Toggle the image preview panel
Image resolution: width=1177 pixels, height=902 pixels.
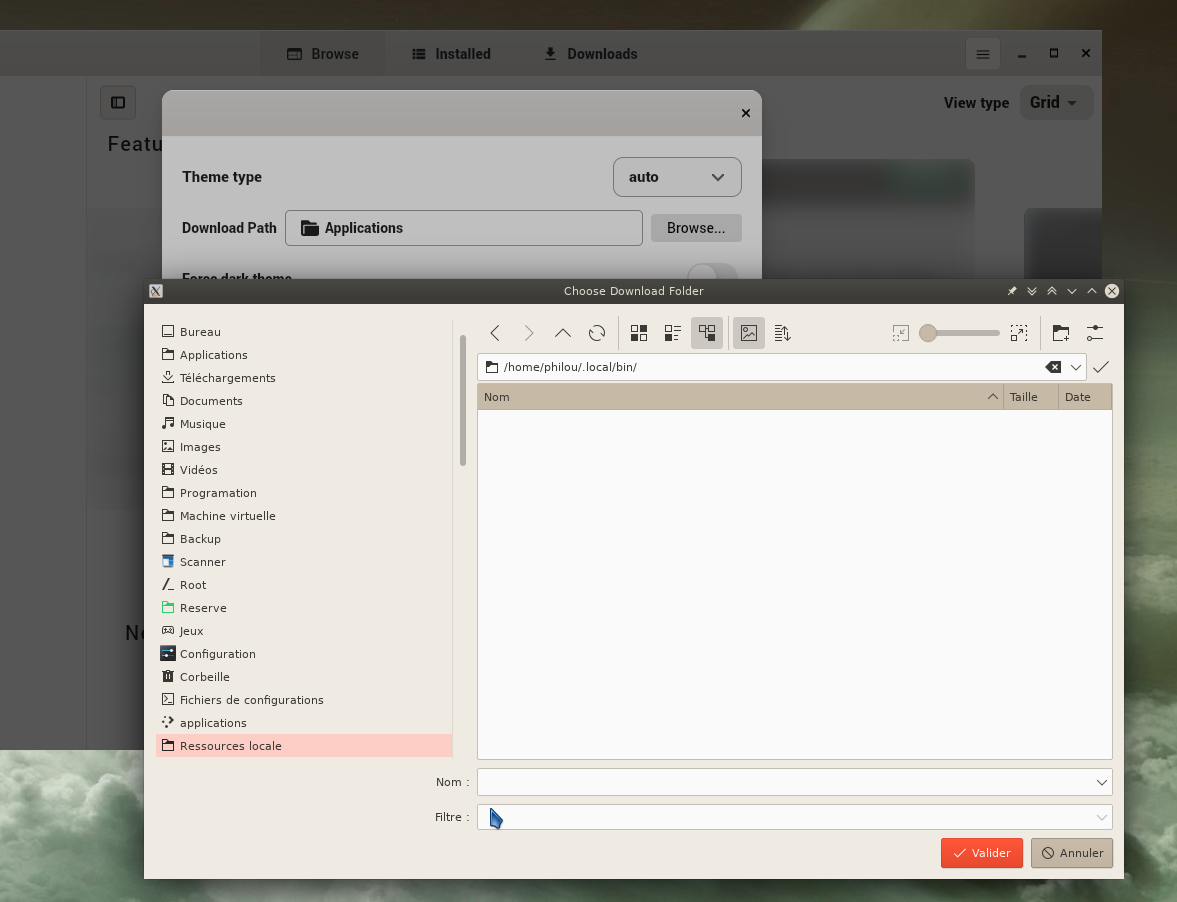(x=748, y=333)
